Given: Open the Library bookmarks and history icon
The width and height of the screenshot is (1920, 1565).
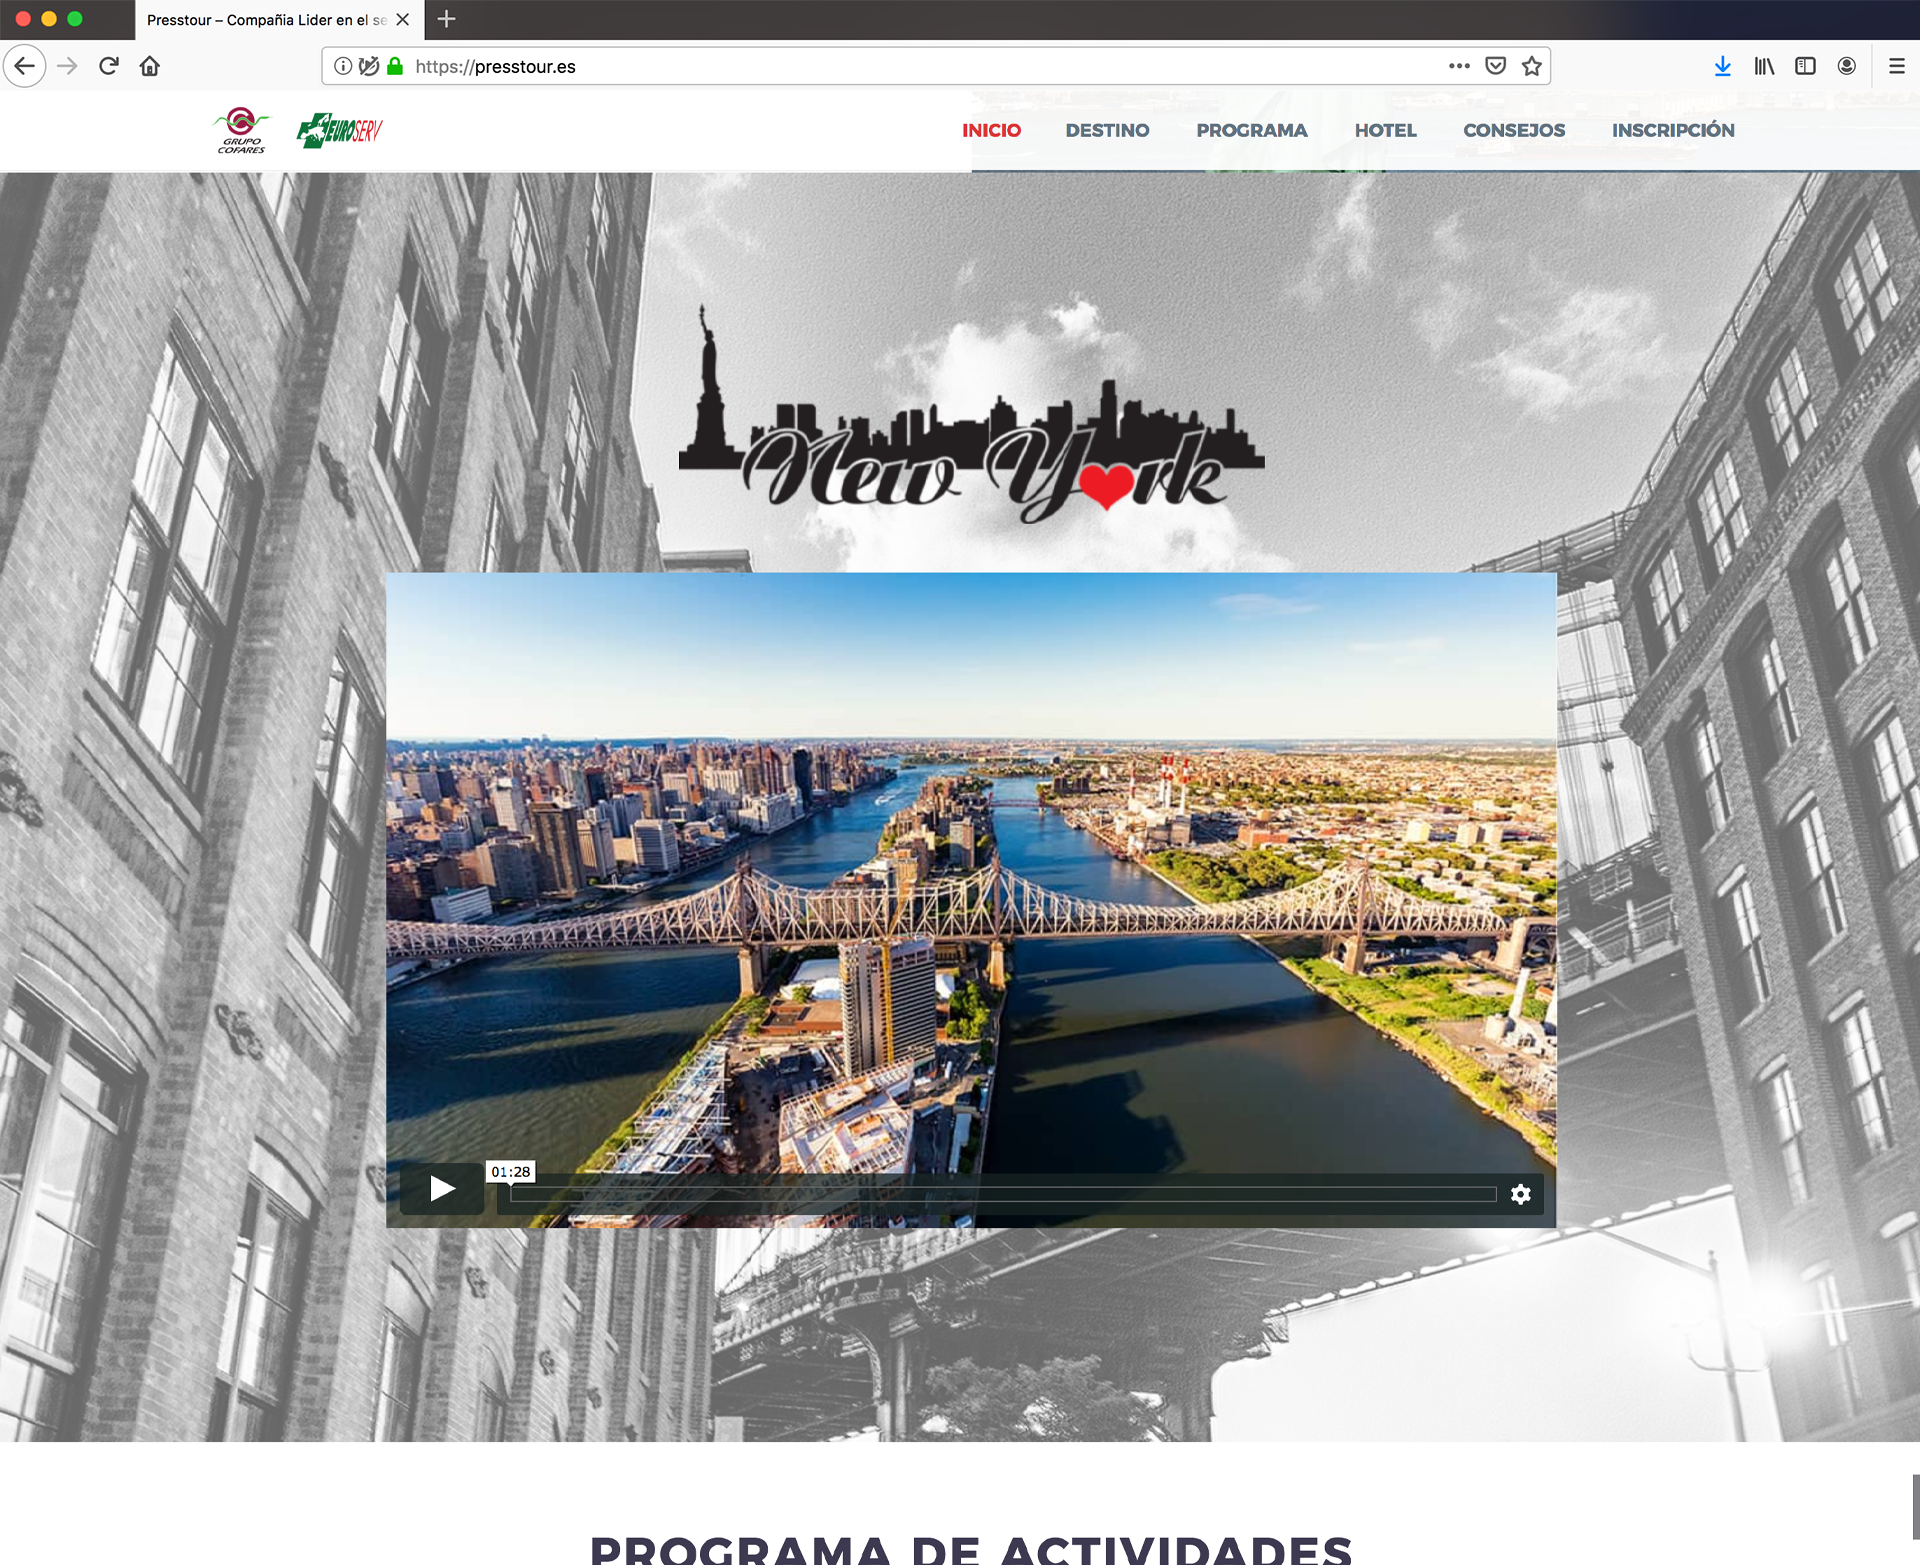Looking at the screenshot, I should (x=1764, y=66).
